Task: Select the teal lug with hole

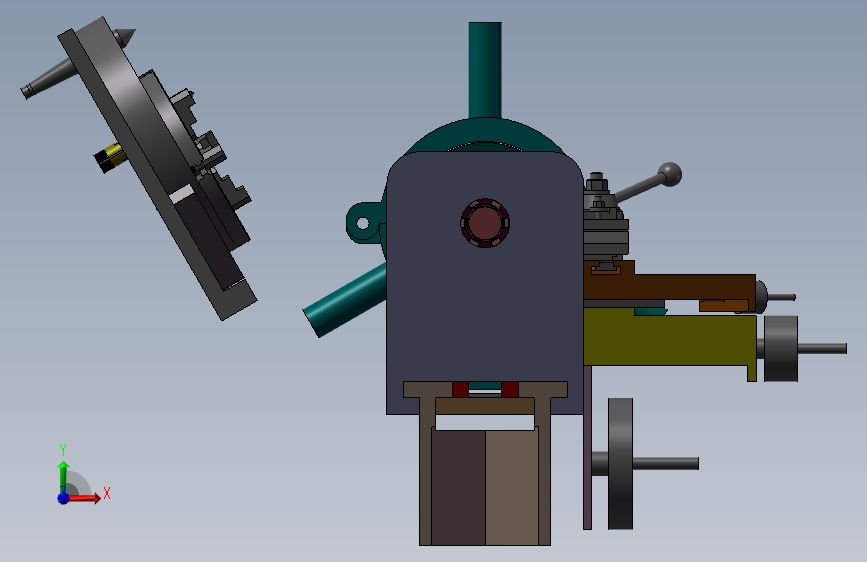Action: click(x=364, y=223)
